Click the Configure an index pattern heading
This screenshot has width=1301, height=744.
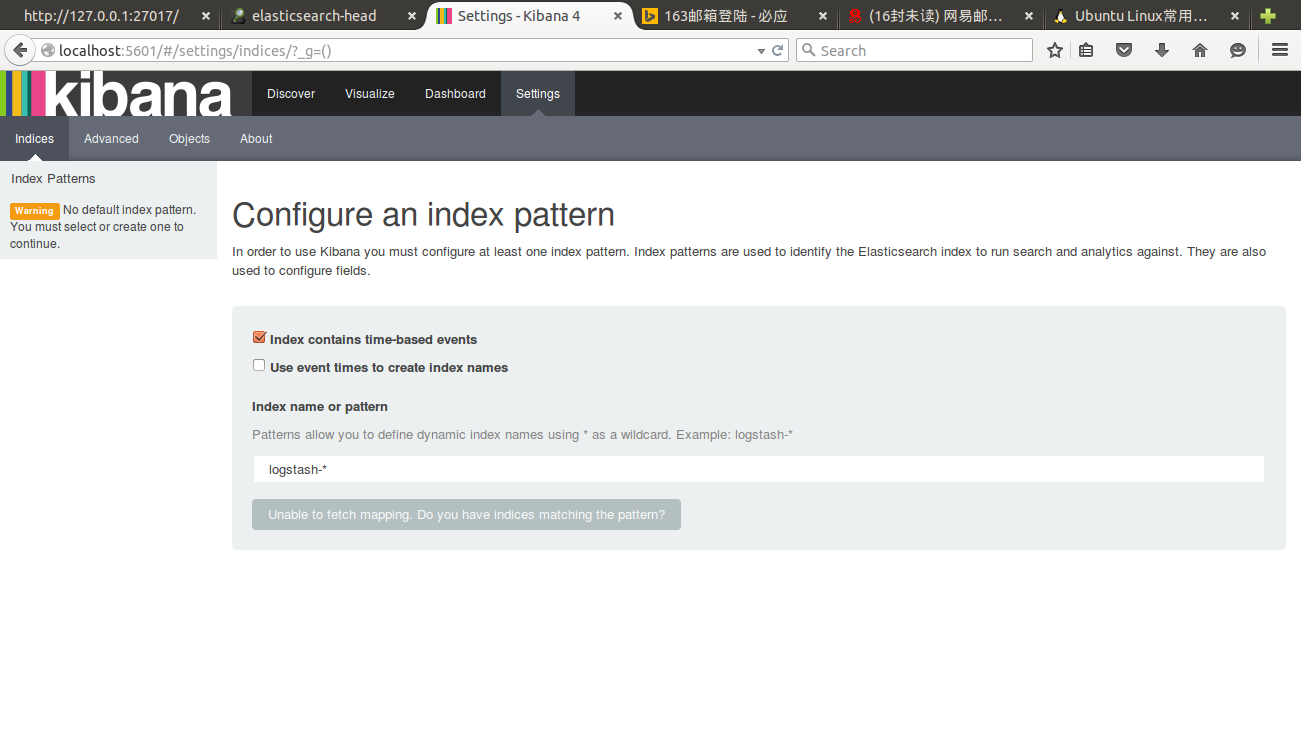(x=423, y=215)
